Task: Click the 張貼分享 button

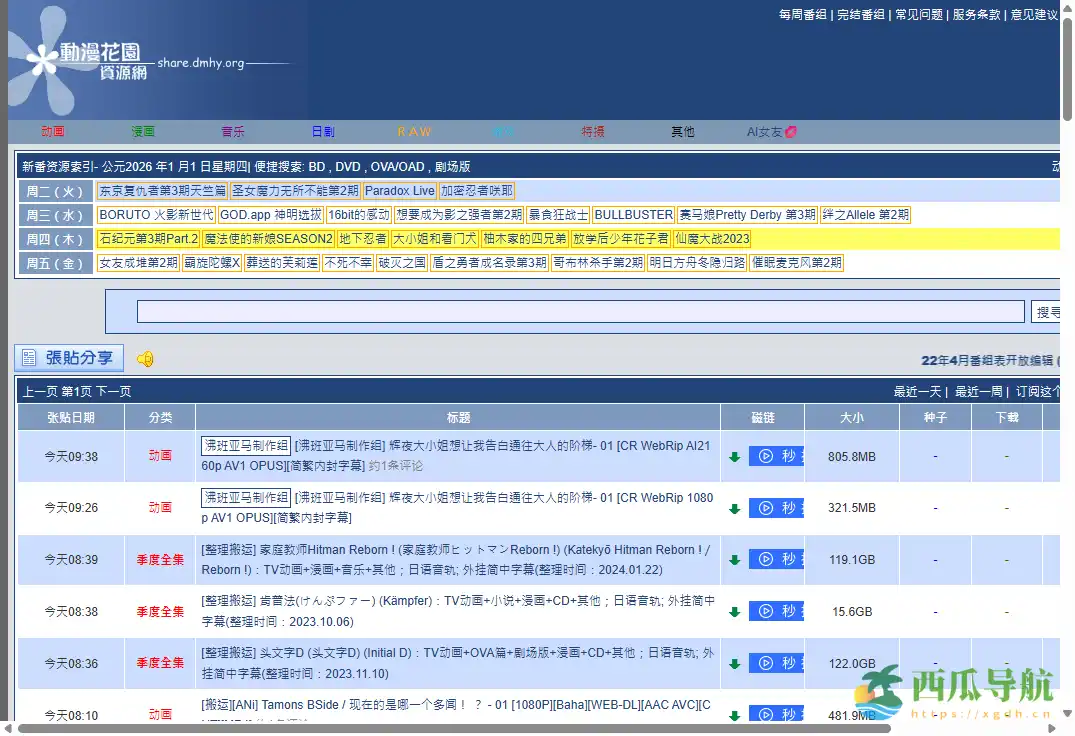Action: [68, 358]
